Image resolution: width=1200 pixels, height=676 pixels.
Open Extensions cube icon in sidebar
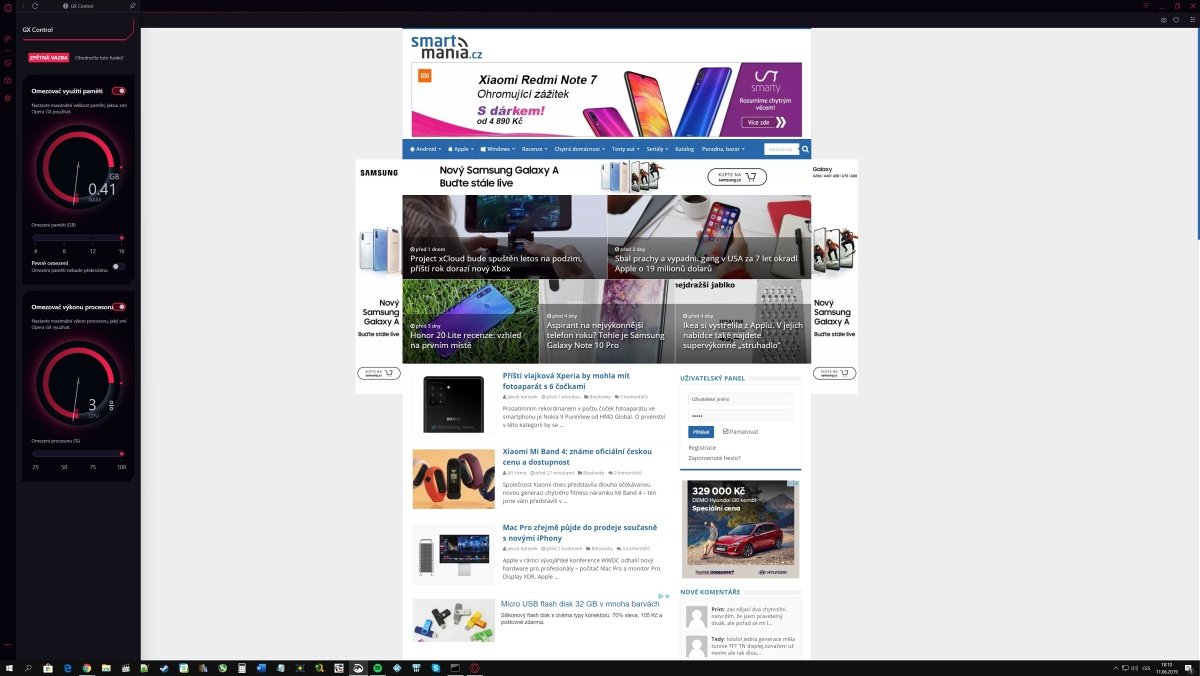tap(8, 80)
